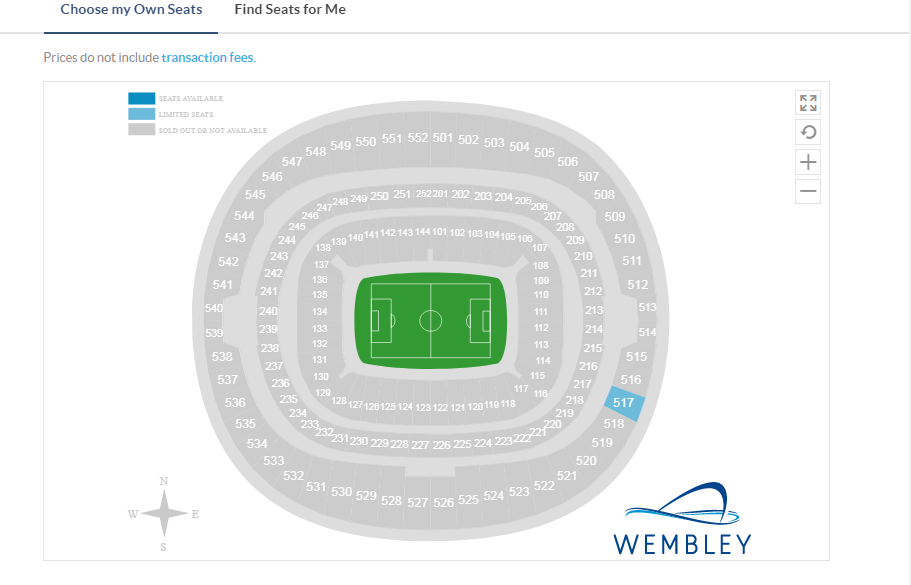Reset the seat map view

(808, 132)
